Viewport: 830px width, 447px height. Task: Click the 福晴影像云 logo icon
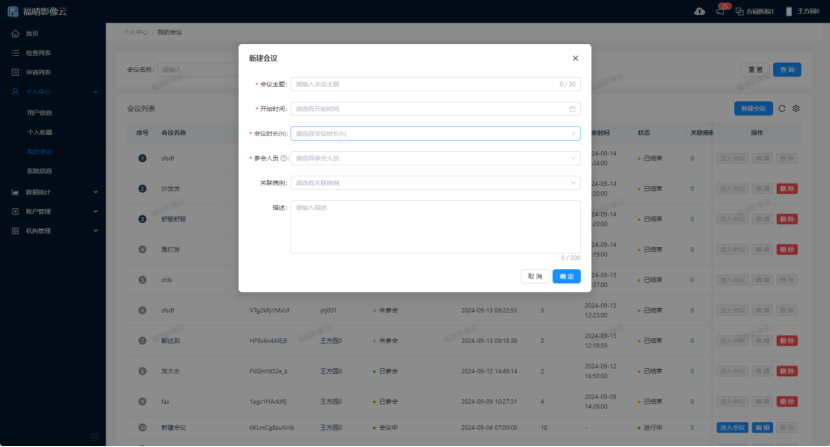coord(12,11)
